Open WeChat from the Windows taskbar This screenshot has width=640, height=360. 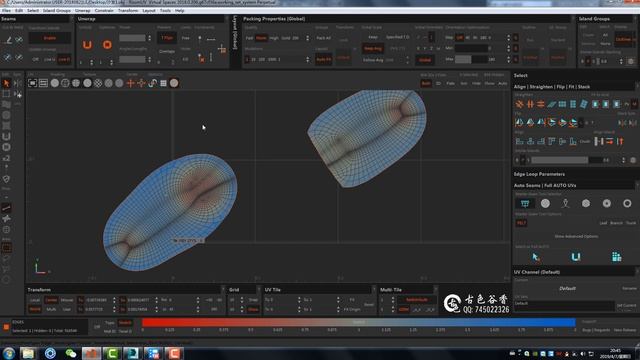[71, 353]
